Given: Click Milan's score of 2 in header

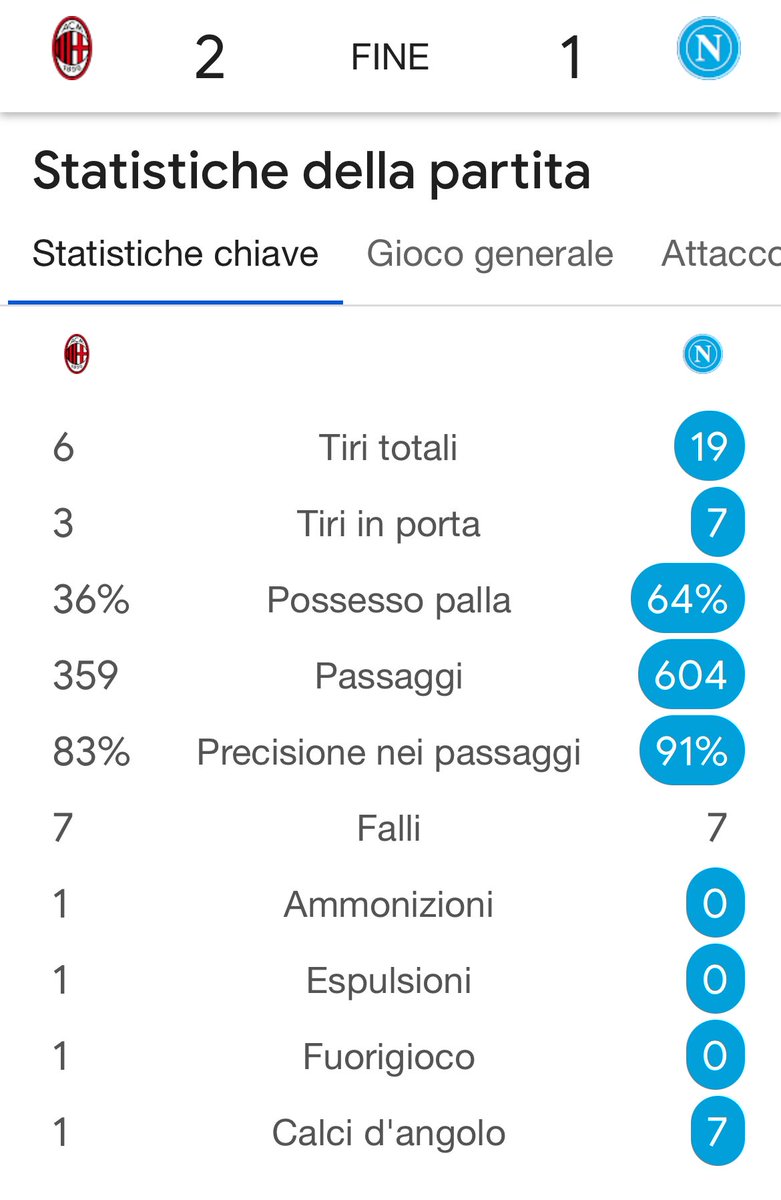Looking at the screenshot, I should coord(209,58).
